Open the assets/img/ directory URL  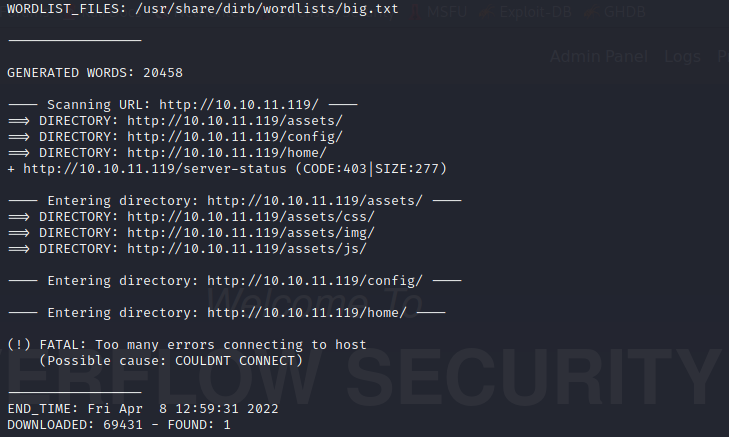(250, 233)
